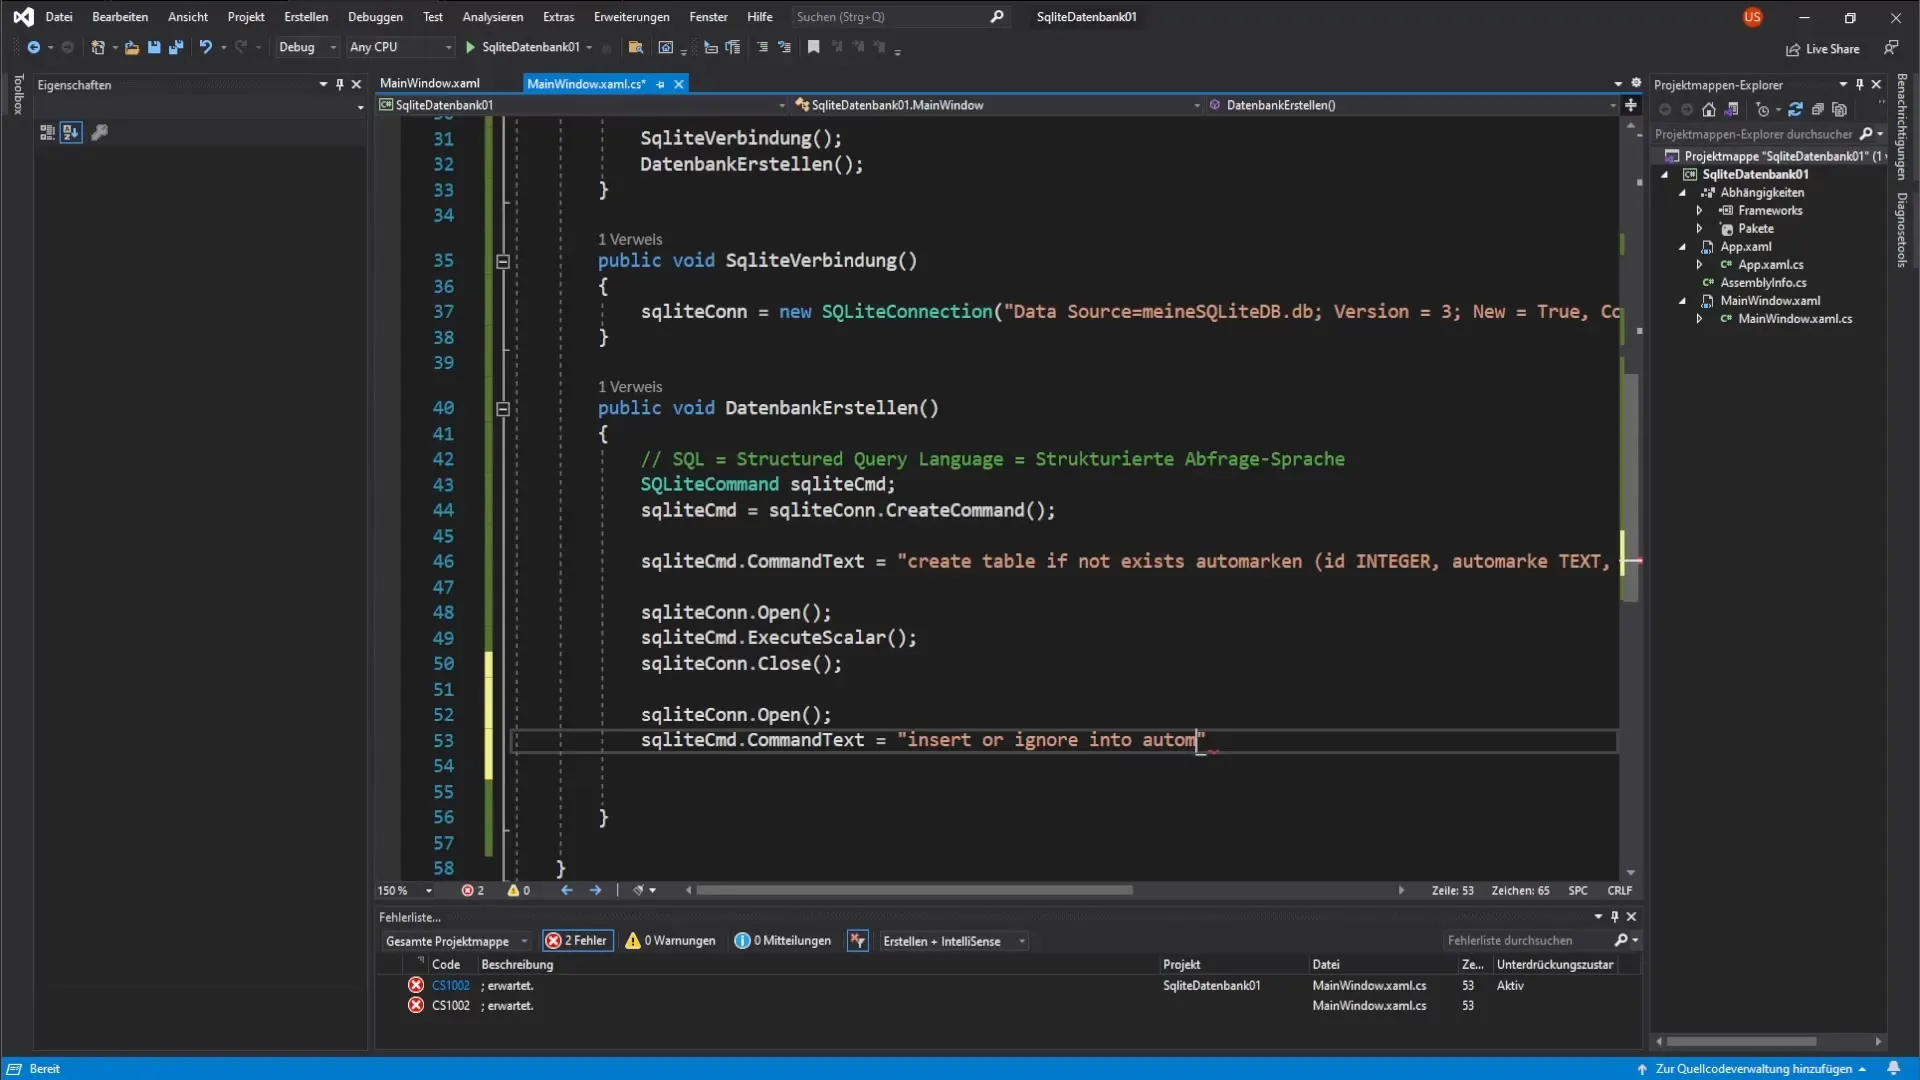This screenshot has width=1920, height=1080.
Task: Open pending changes filter clock icon
Action: coord(1763,110)
